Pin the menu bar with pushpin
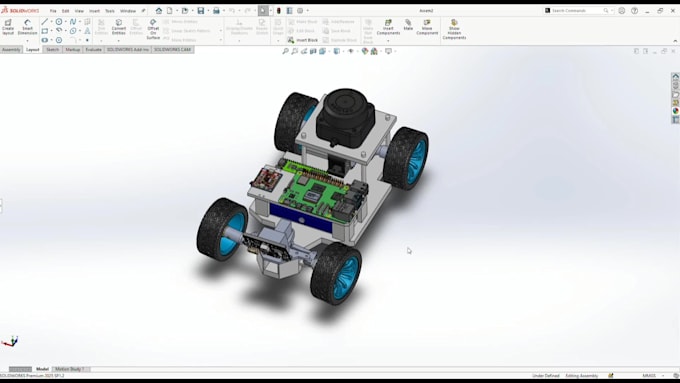Viewport: 680px width, 383px height. coord(143,11)
